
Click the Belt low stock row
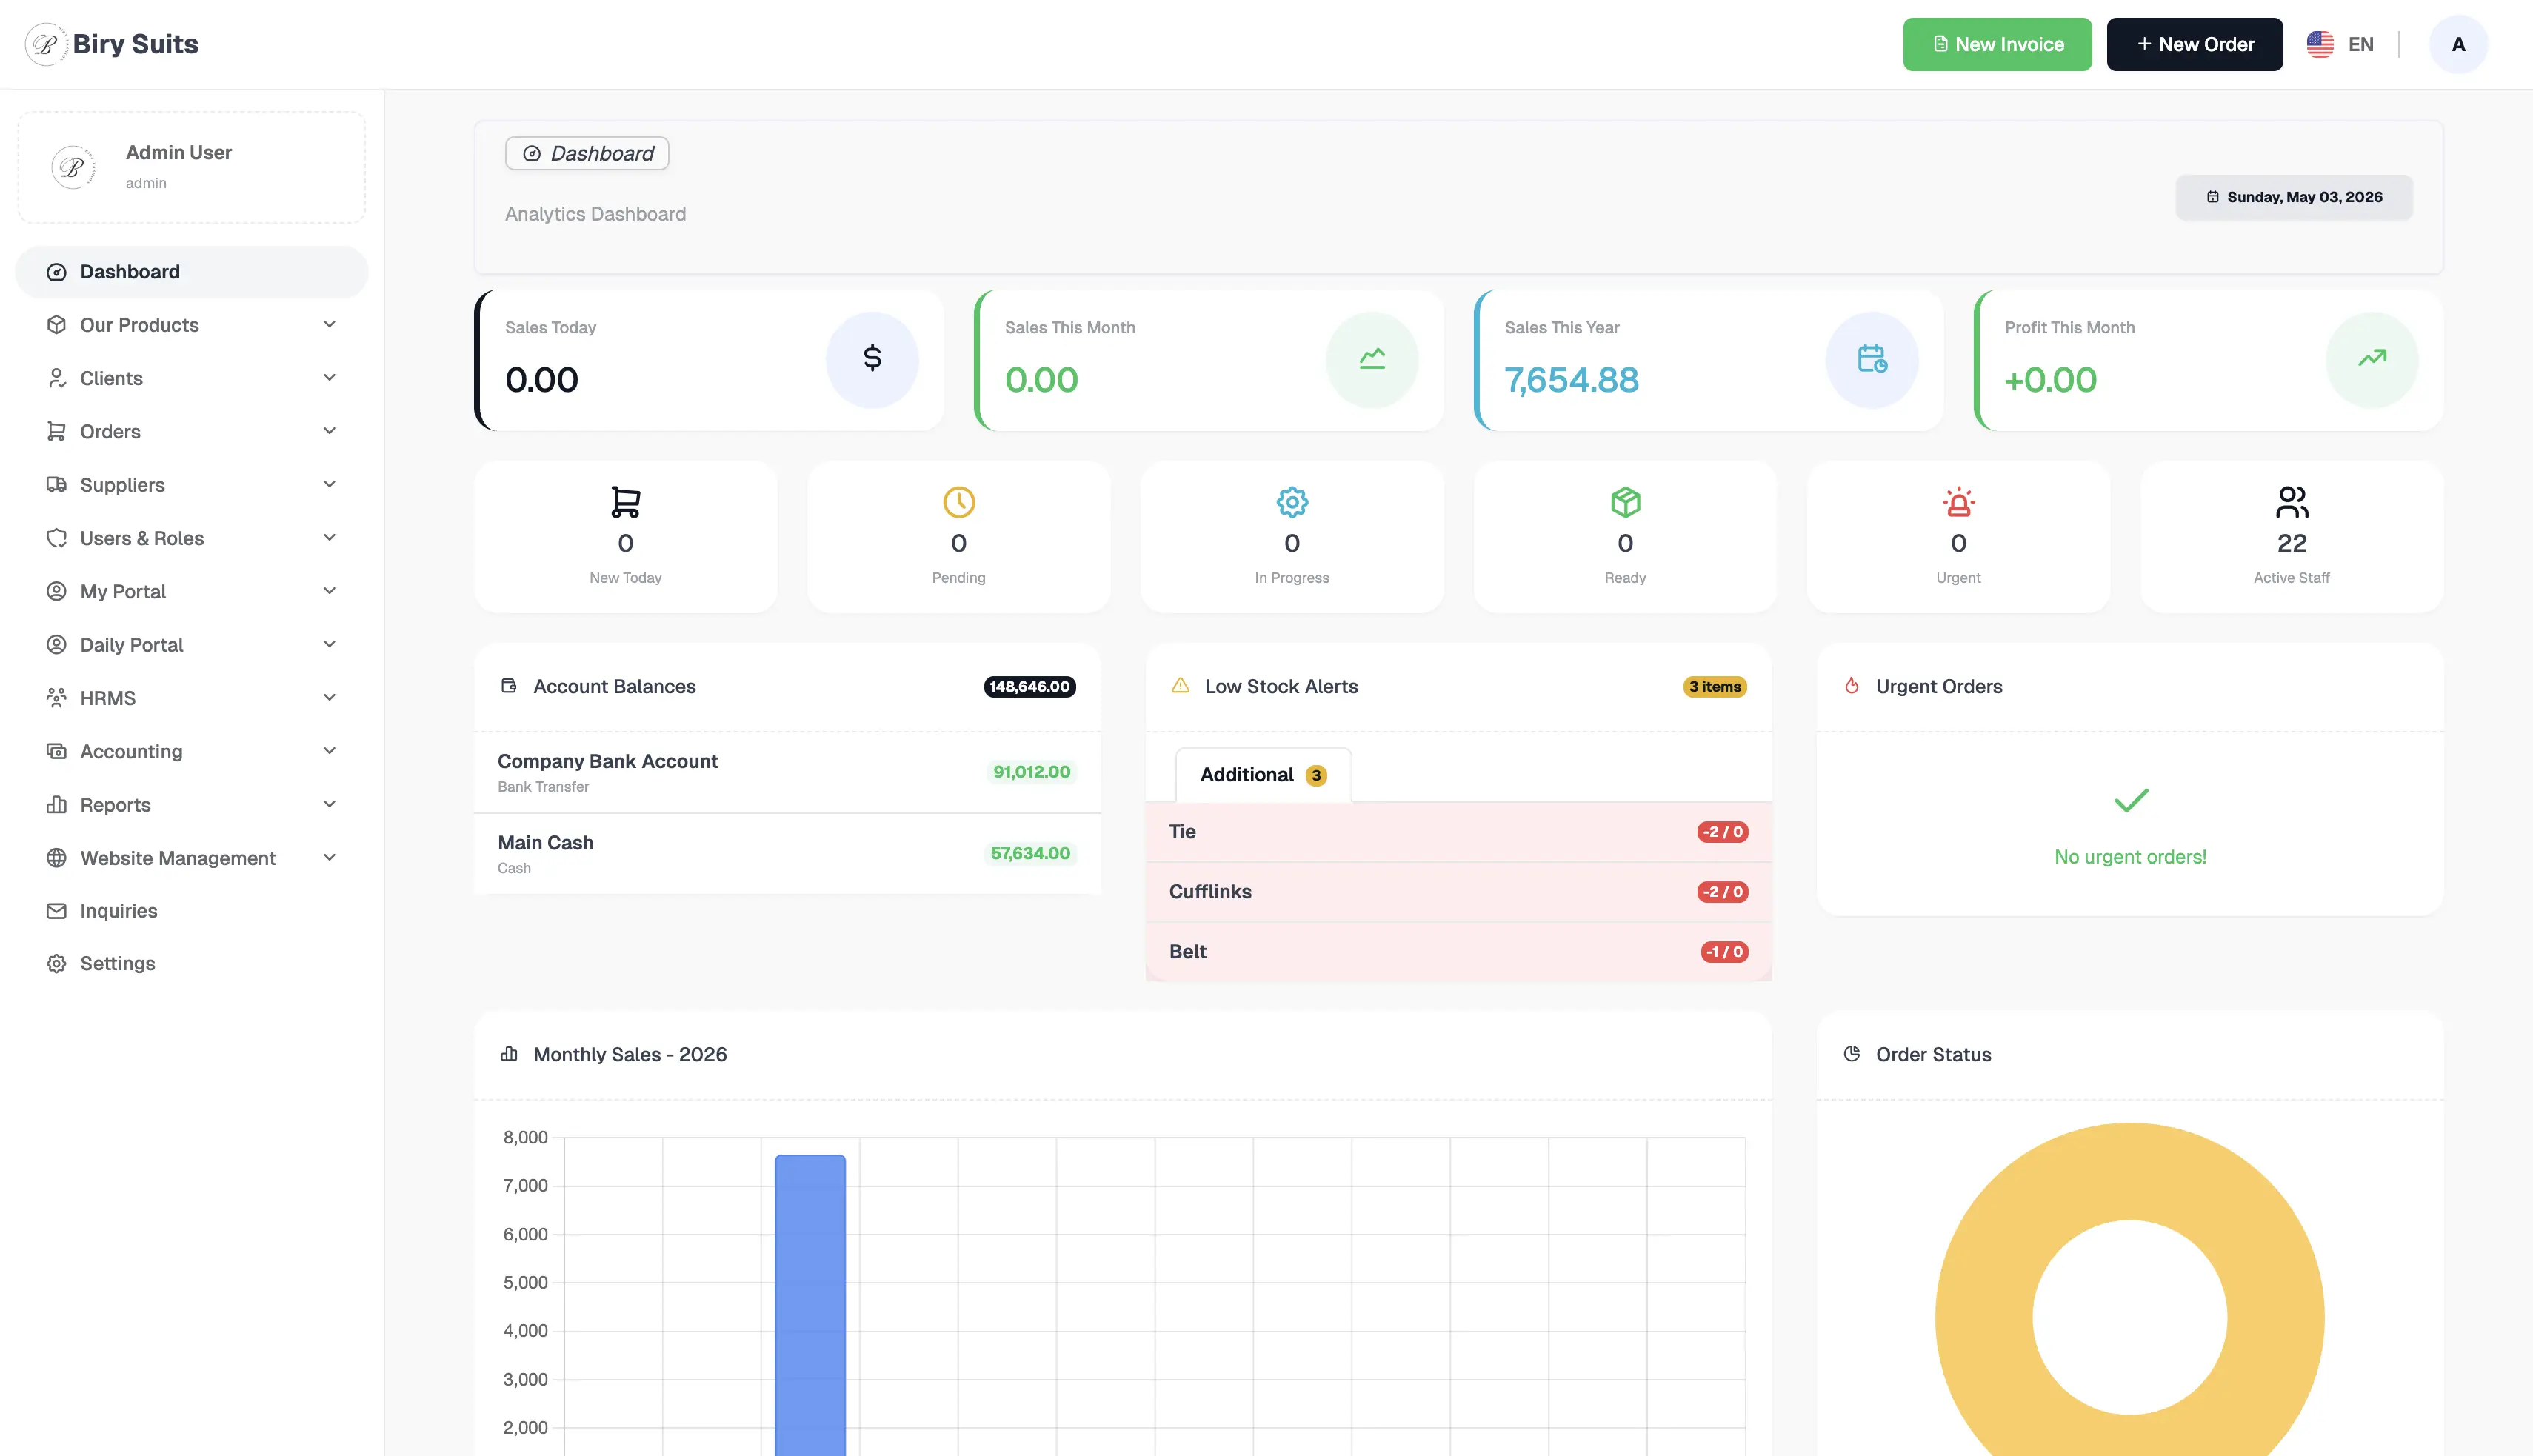[x=1458, y=952]
